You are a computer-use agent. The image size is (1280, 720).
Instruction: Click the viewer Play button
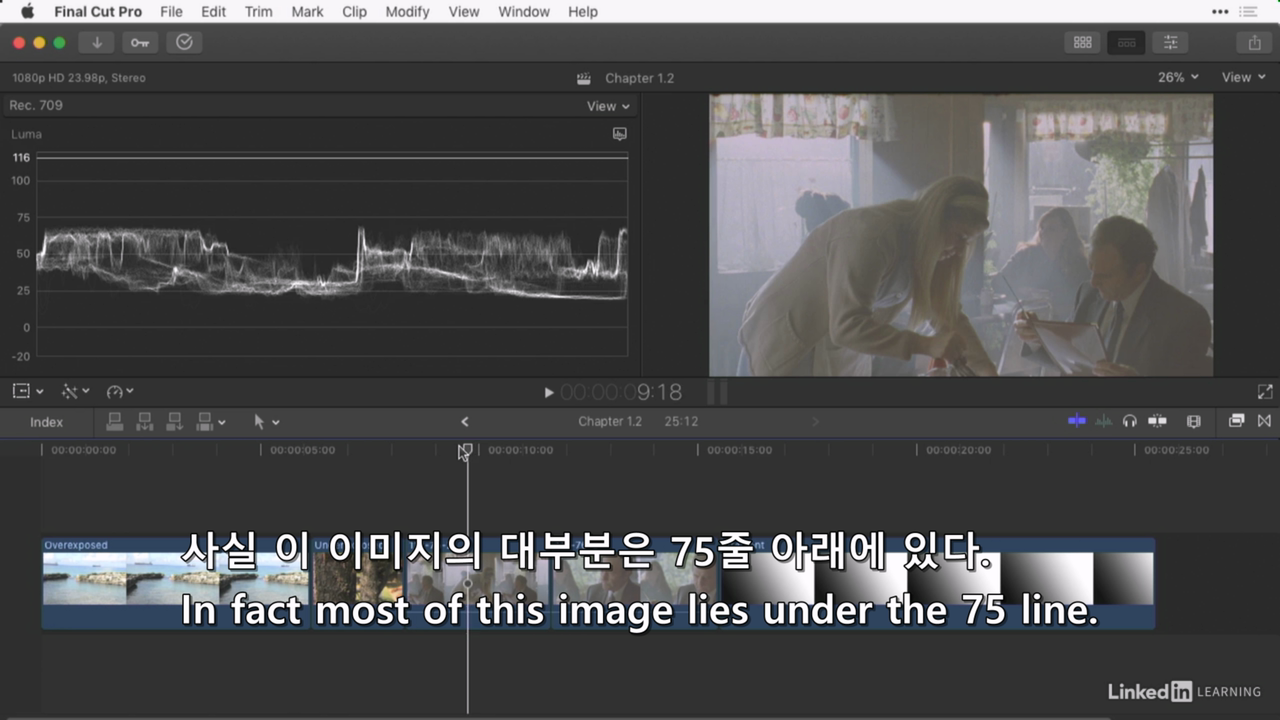[x=548, y=393]
